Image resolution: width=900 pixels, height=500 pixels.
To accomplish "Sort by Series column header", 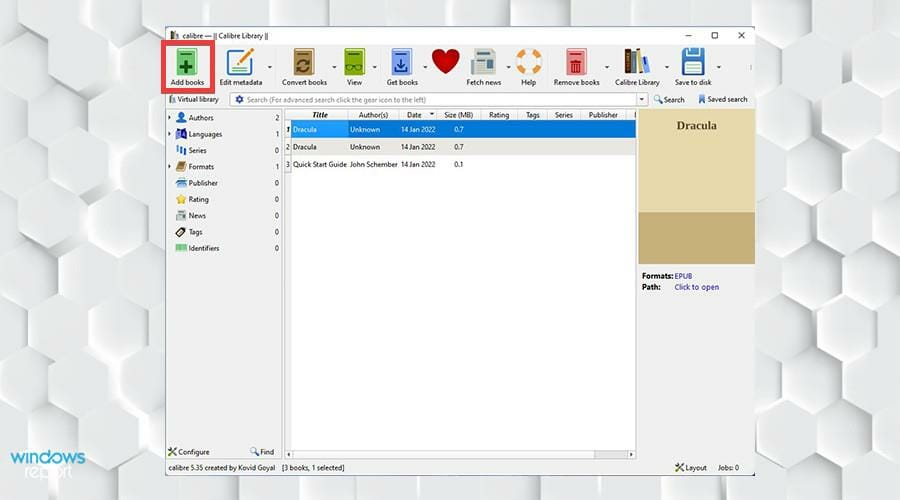I will click(x=564, y=115).
